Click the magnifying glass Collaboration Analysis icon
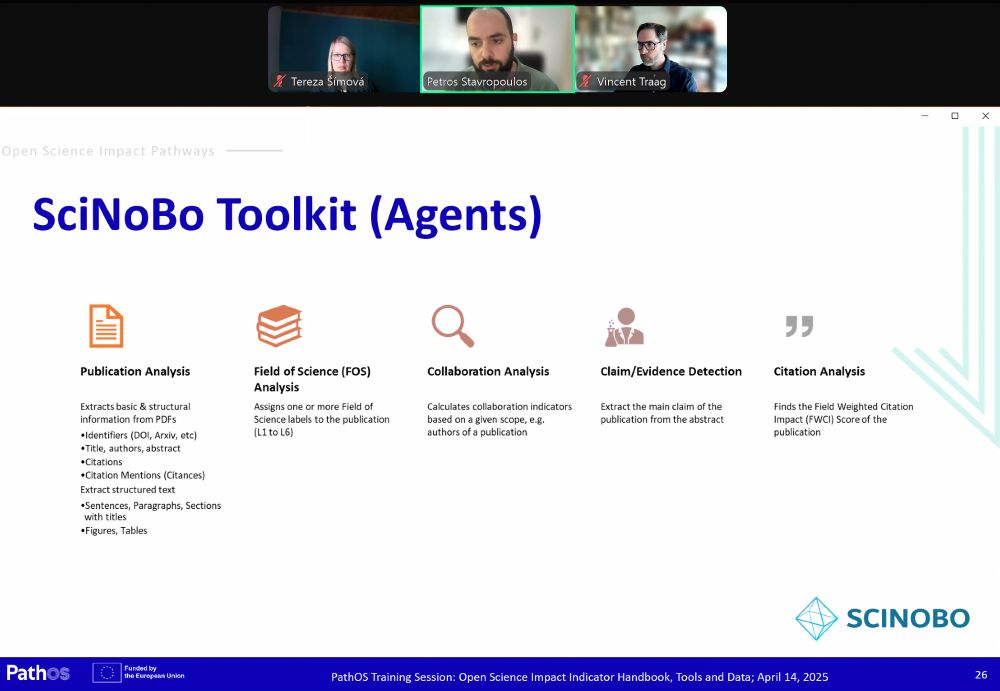Image resolution: width=1000 pixels, height=691 pixels. tap(452, 326)
